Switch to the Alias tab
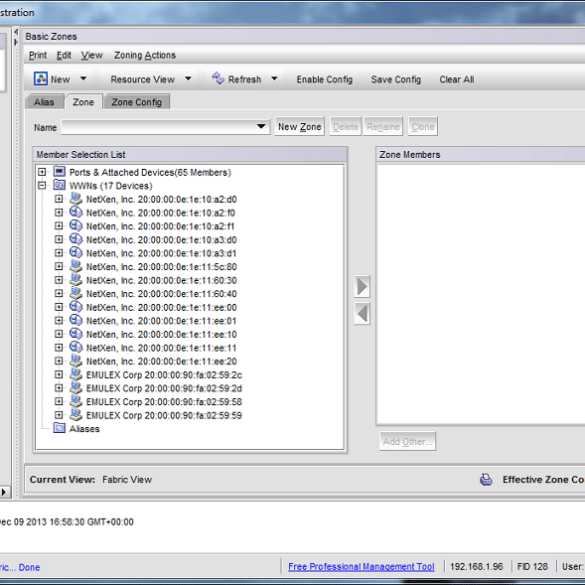The height and width of the screenshot is (585, 585). pos(44,102)
